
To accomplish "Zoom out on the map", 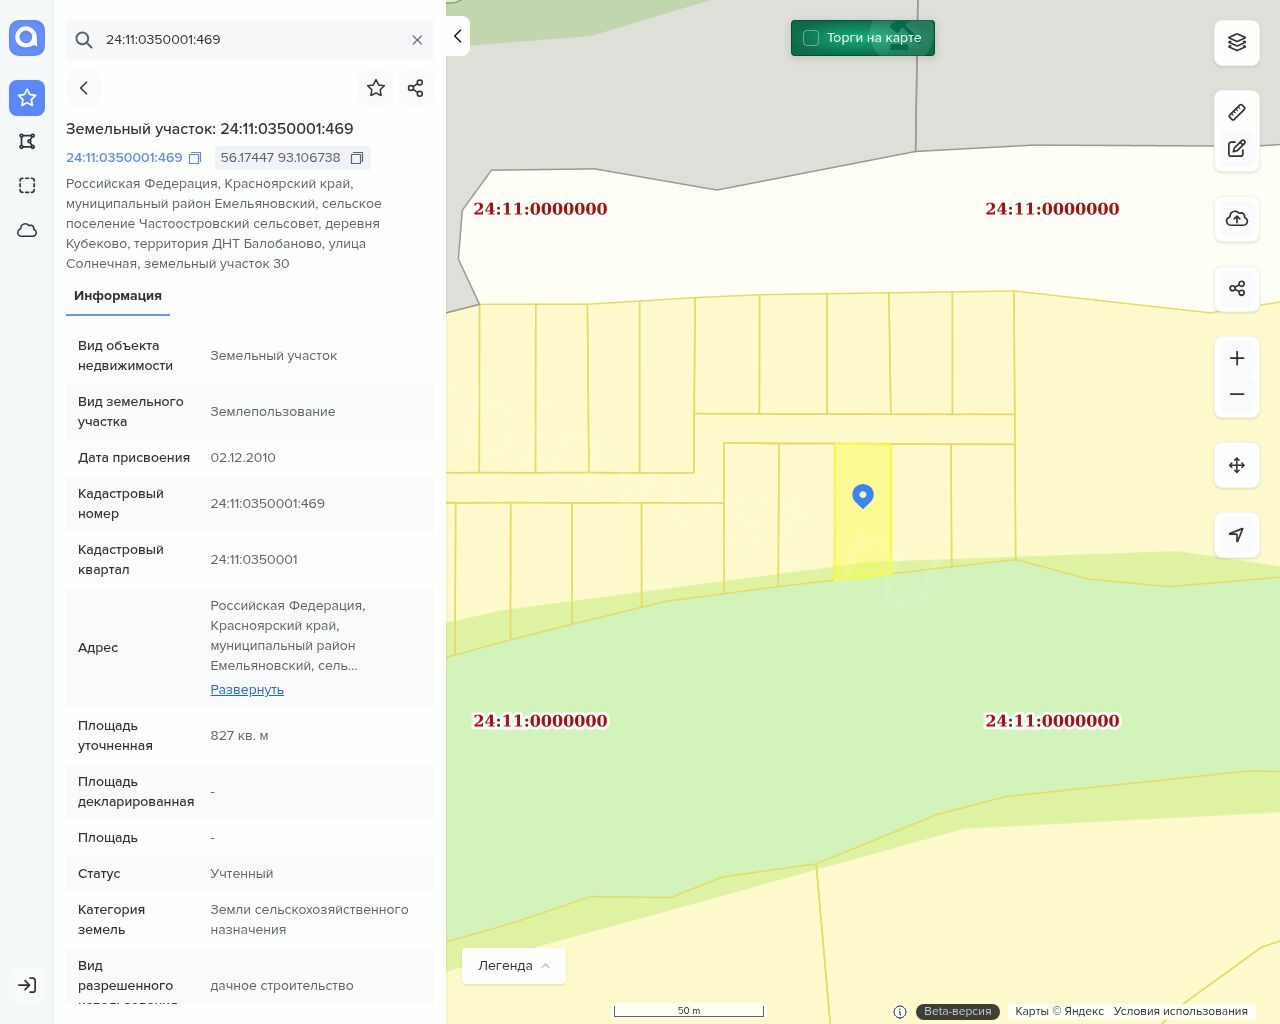I will tap(1237, 394).
